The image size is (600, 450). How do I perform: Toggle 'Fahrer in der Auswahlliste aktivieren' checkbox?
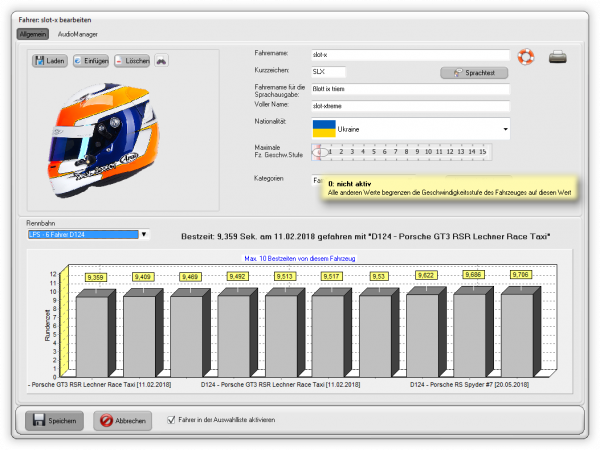tap(171, 420)
